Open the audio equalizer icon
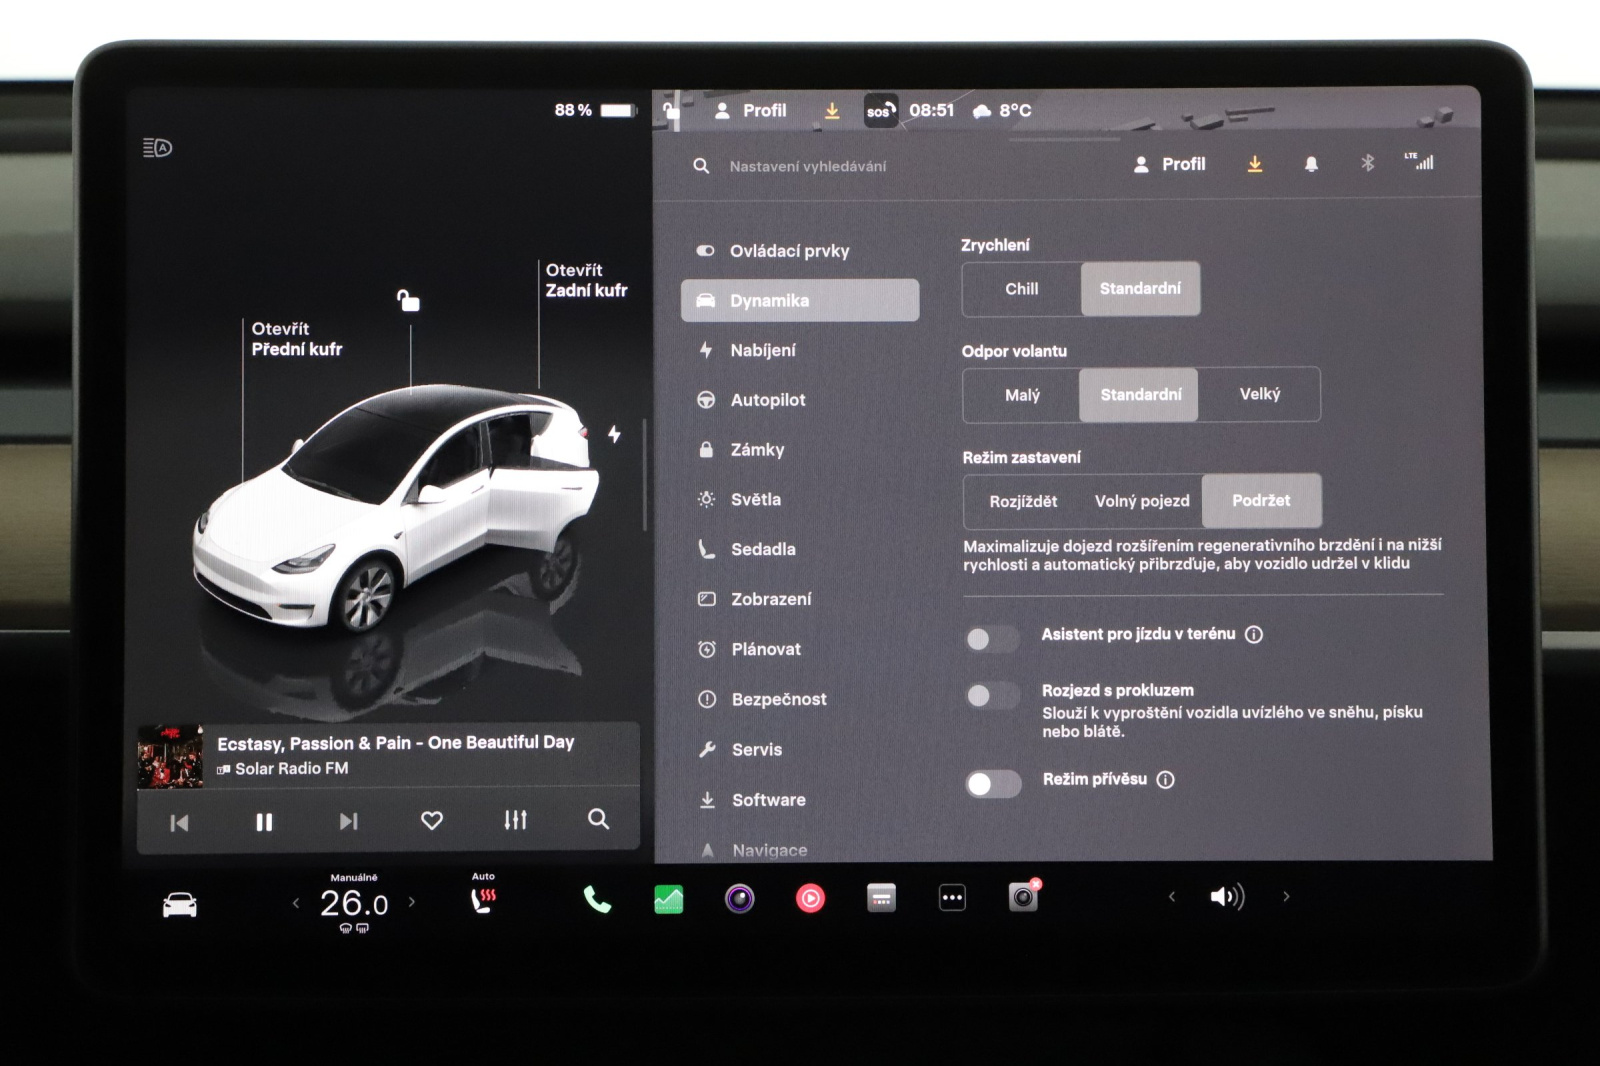The height and width of the screenshot is (1066, 1600). pyautogui.click(x=515, y=820)
